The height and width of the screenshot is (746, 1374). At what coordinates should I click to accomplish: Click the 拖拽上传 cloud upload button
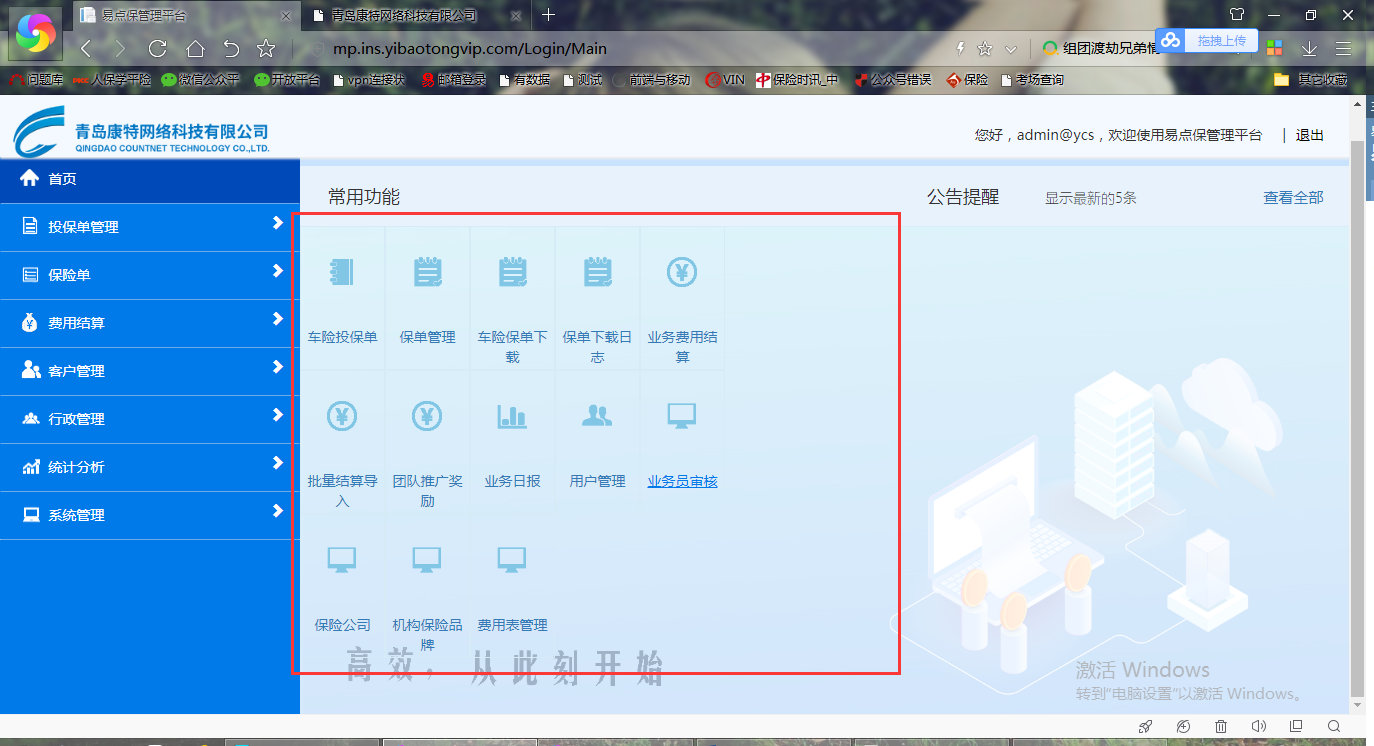[x=1207, y=40]
